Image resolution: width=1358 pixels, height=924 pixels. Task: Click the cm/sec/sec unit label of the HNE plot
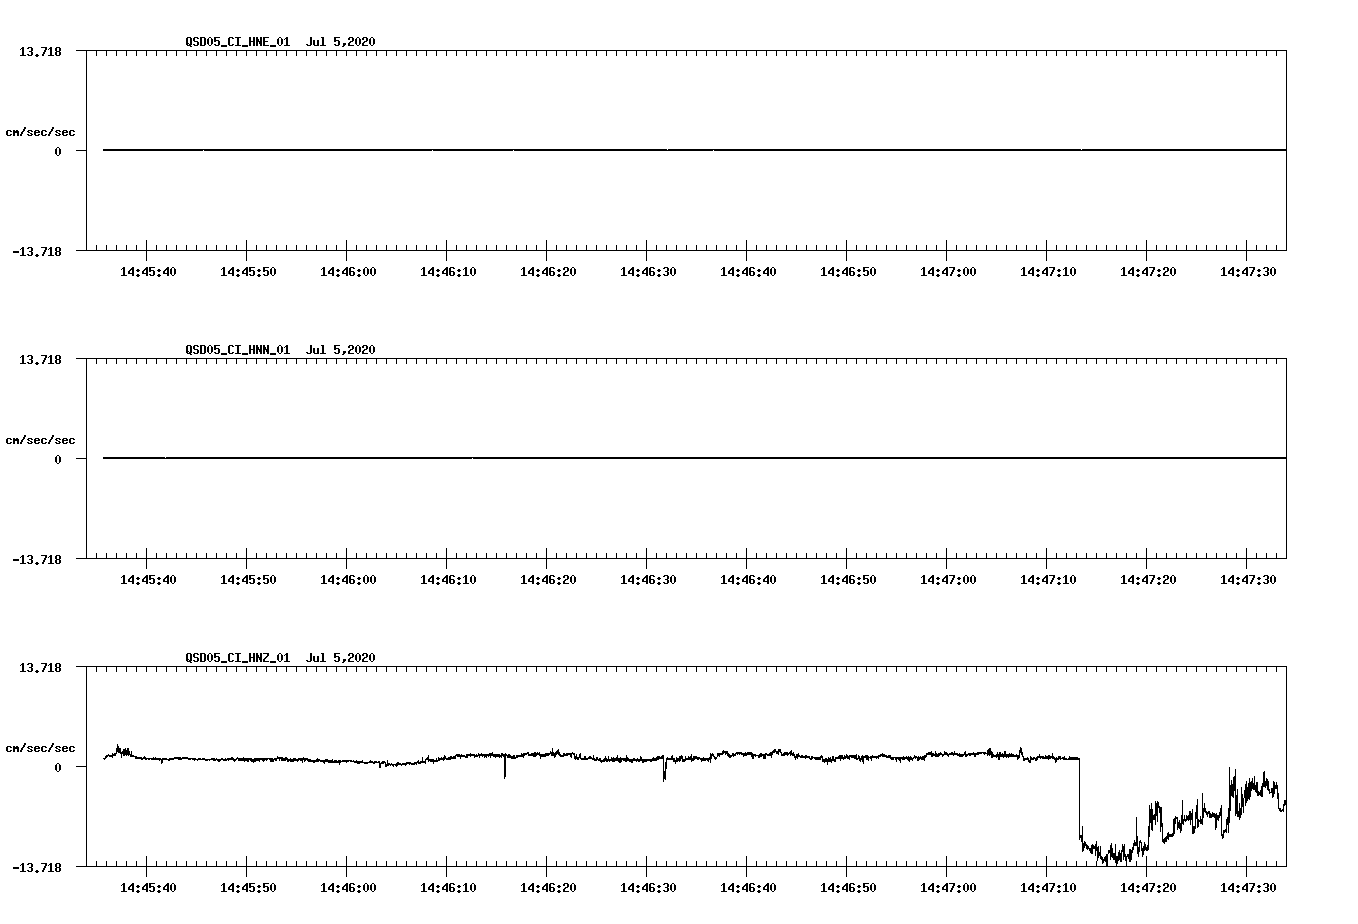(40, 132)
